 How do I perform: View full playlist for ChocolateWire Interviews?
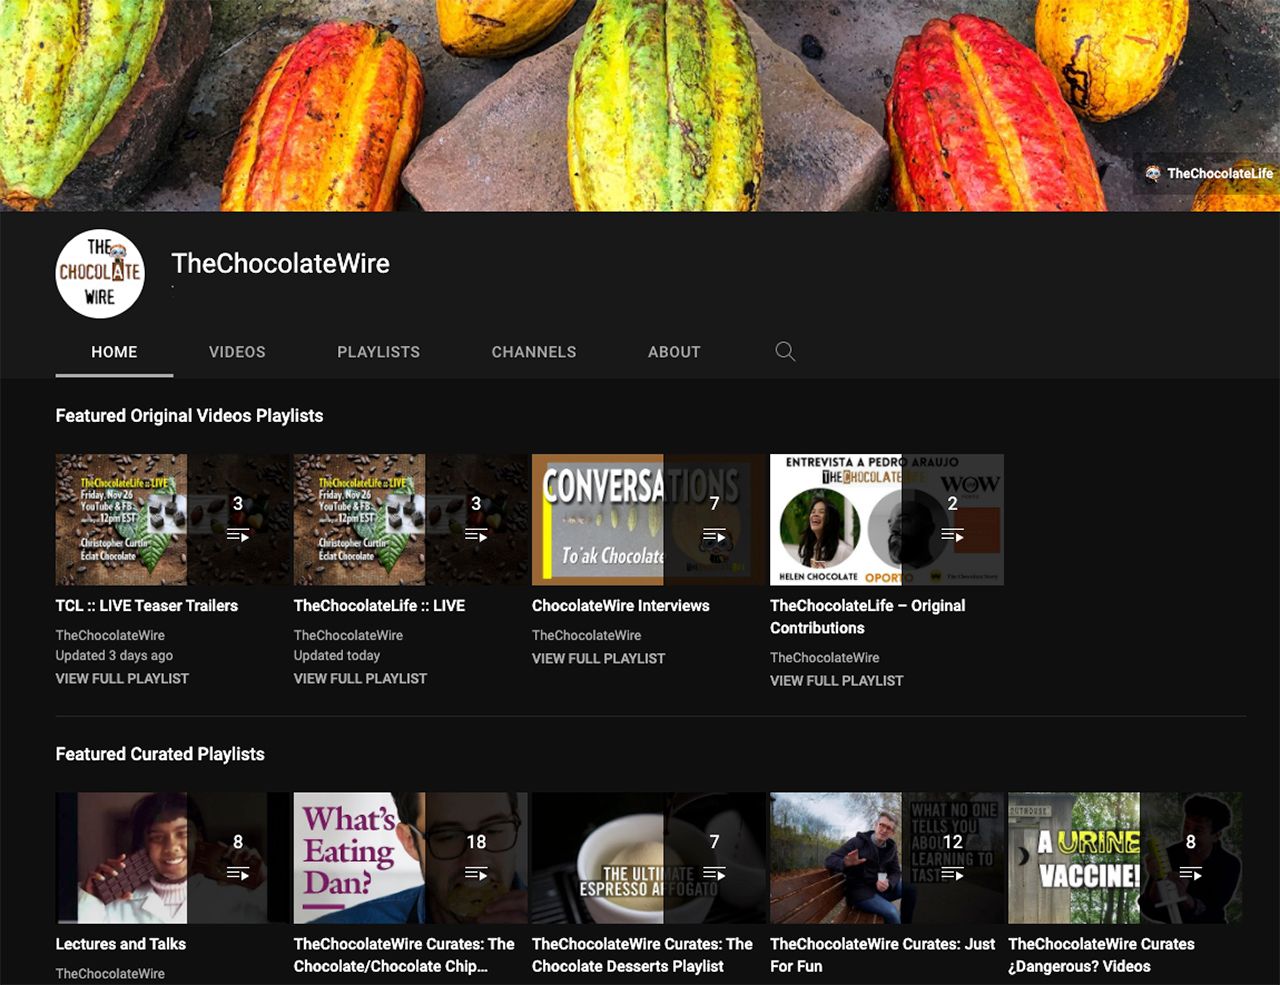pos(598,658)
